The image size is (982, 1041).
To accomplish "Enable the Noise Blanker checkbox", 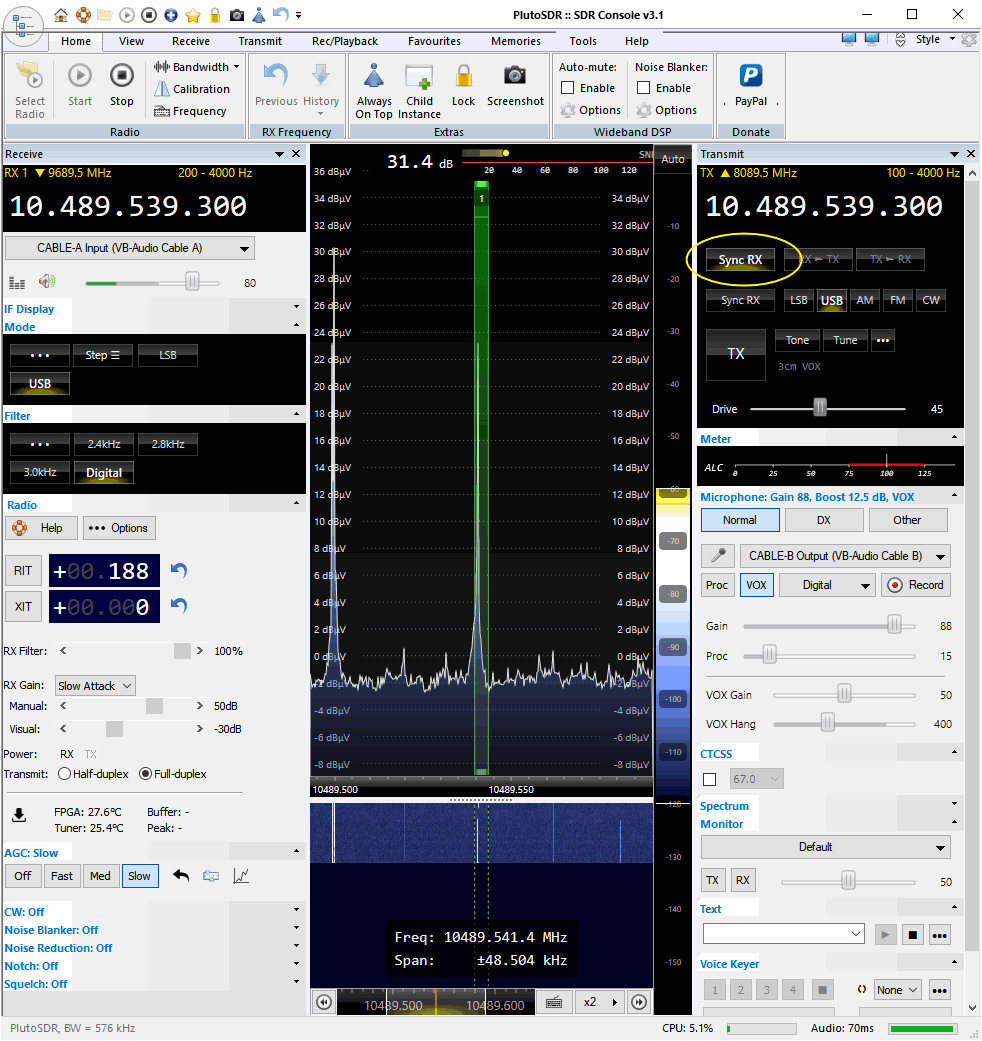I will 644,88.
